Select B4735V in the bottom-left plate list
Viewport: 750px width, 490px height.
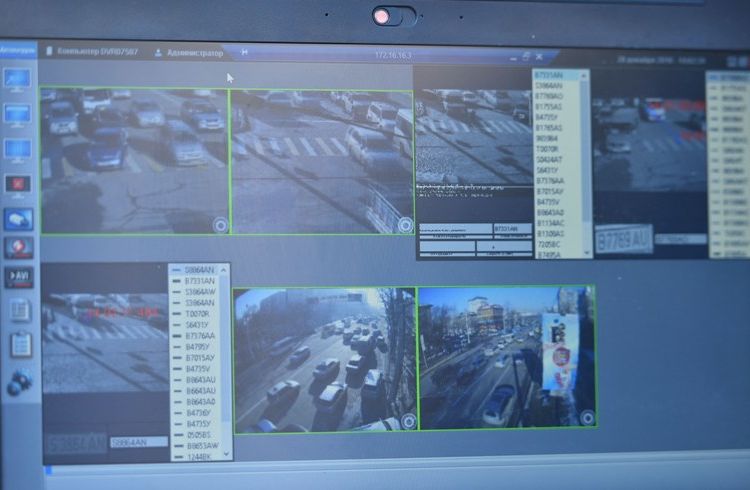tap(198, 369)
